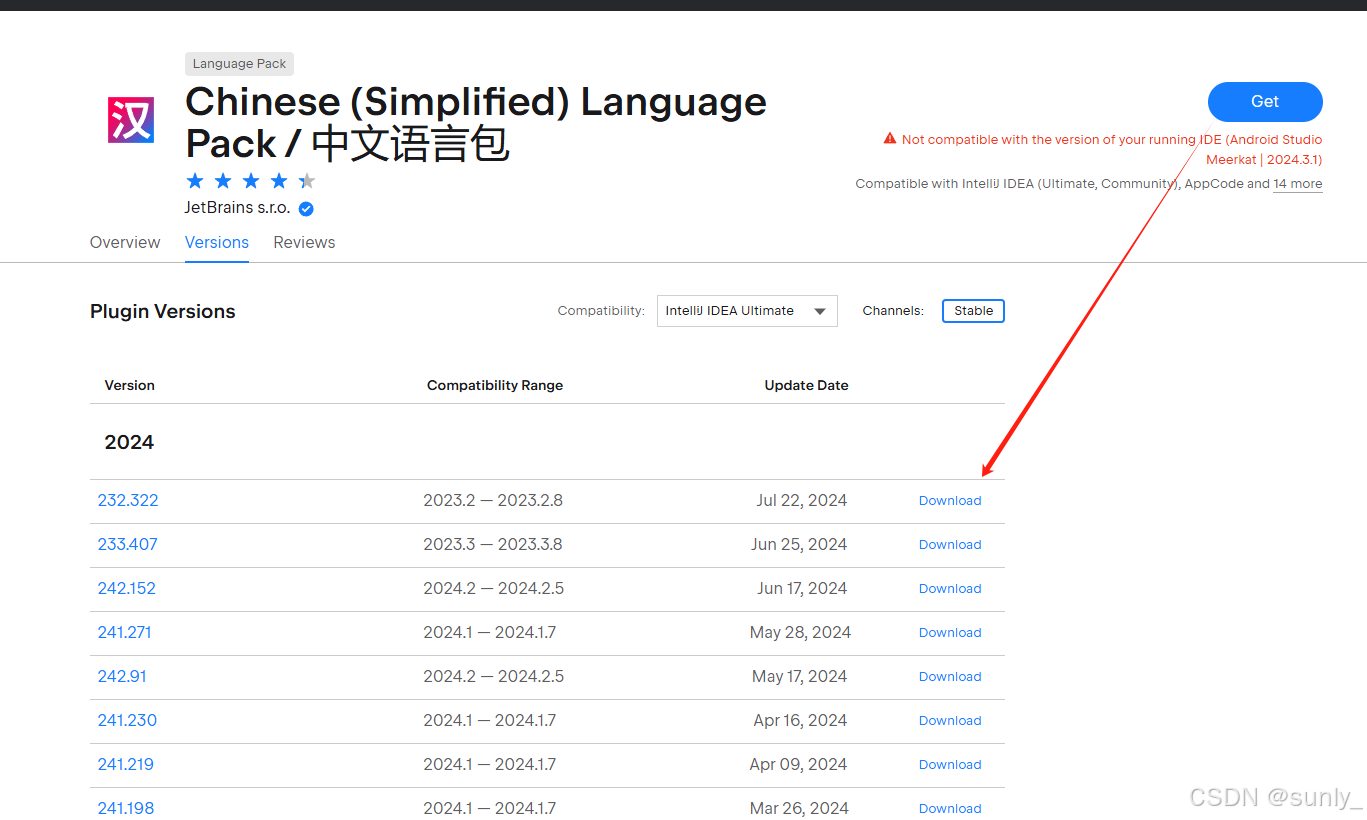Viewport: 1367px width, 820px height.
Task: Open version 241.198 details
Action: point(126,808)
